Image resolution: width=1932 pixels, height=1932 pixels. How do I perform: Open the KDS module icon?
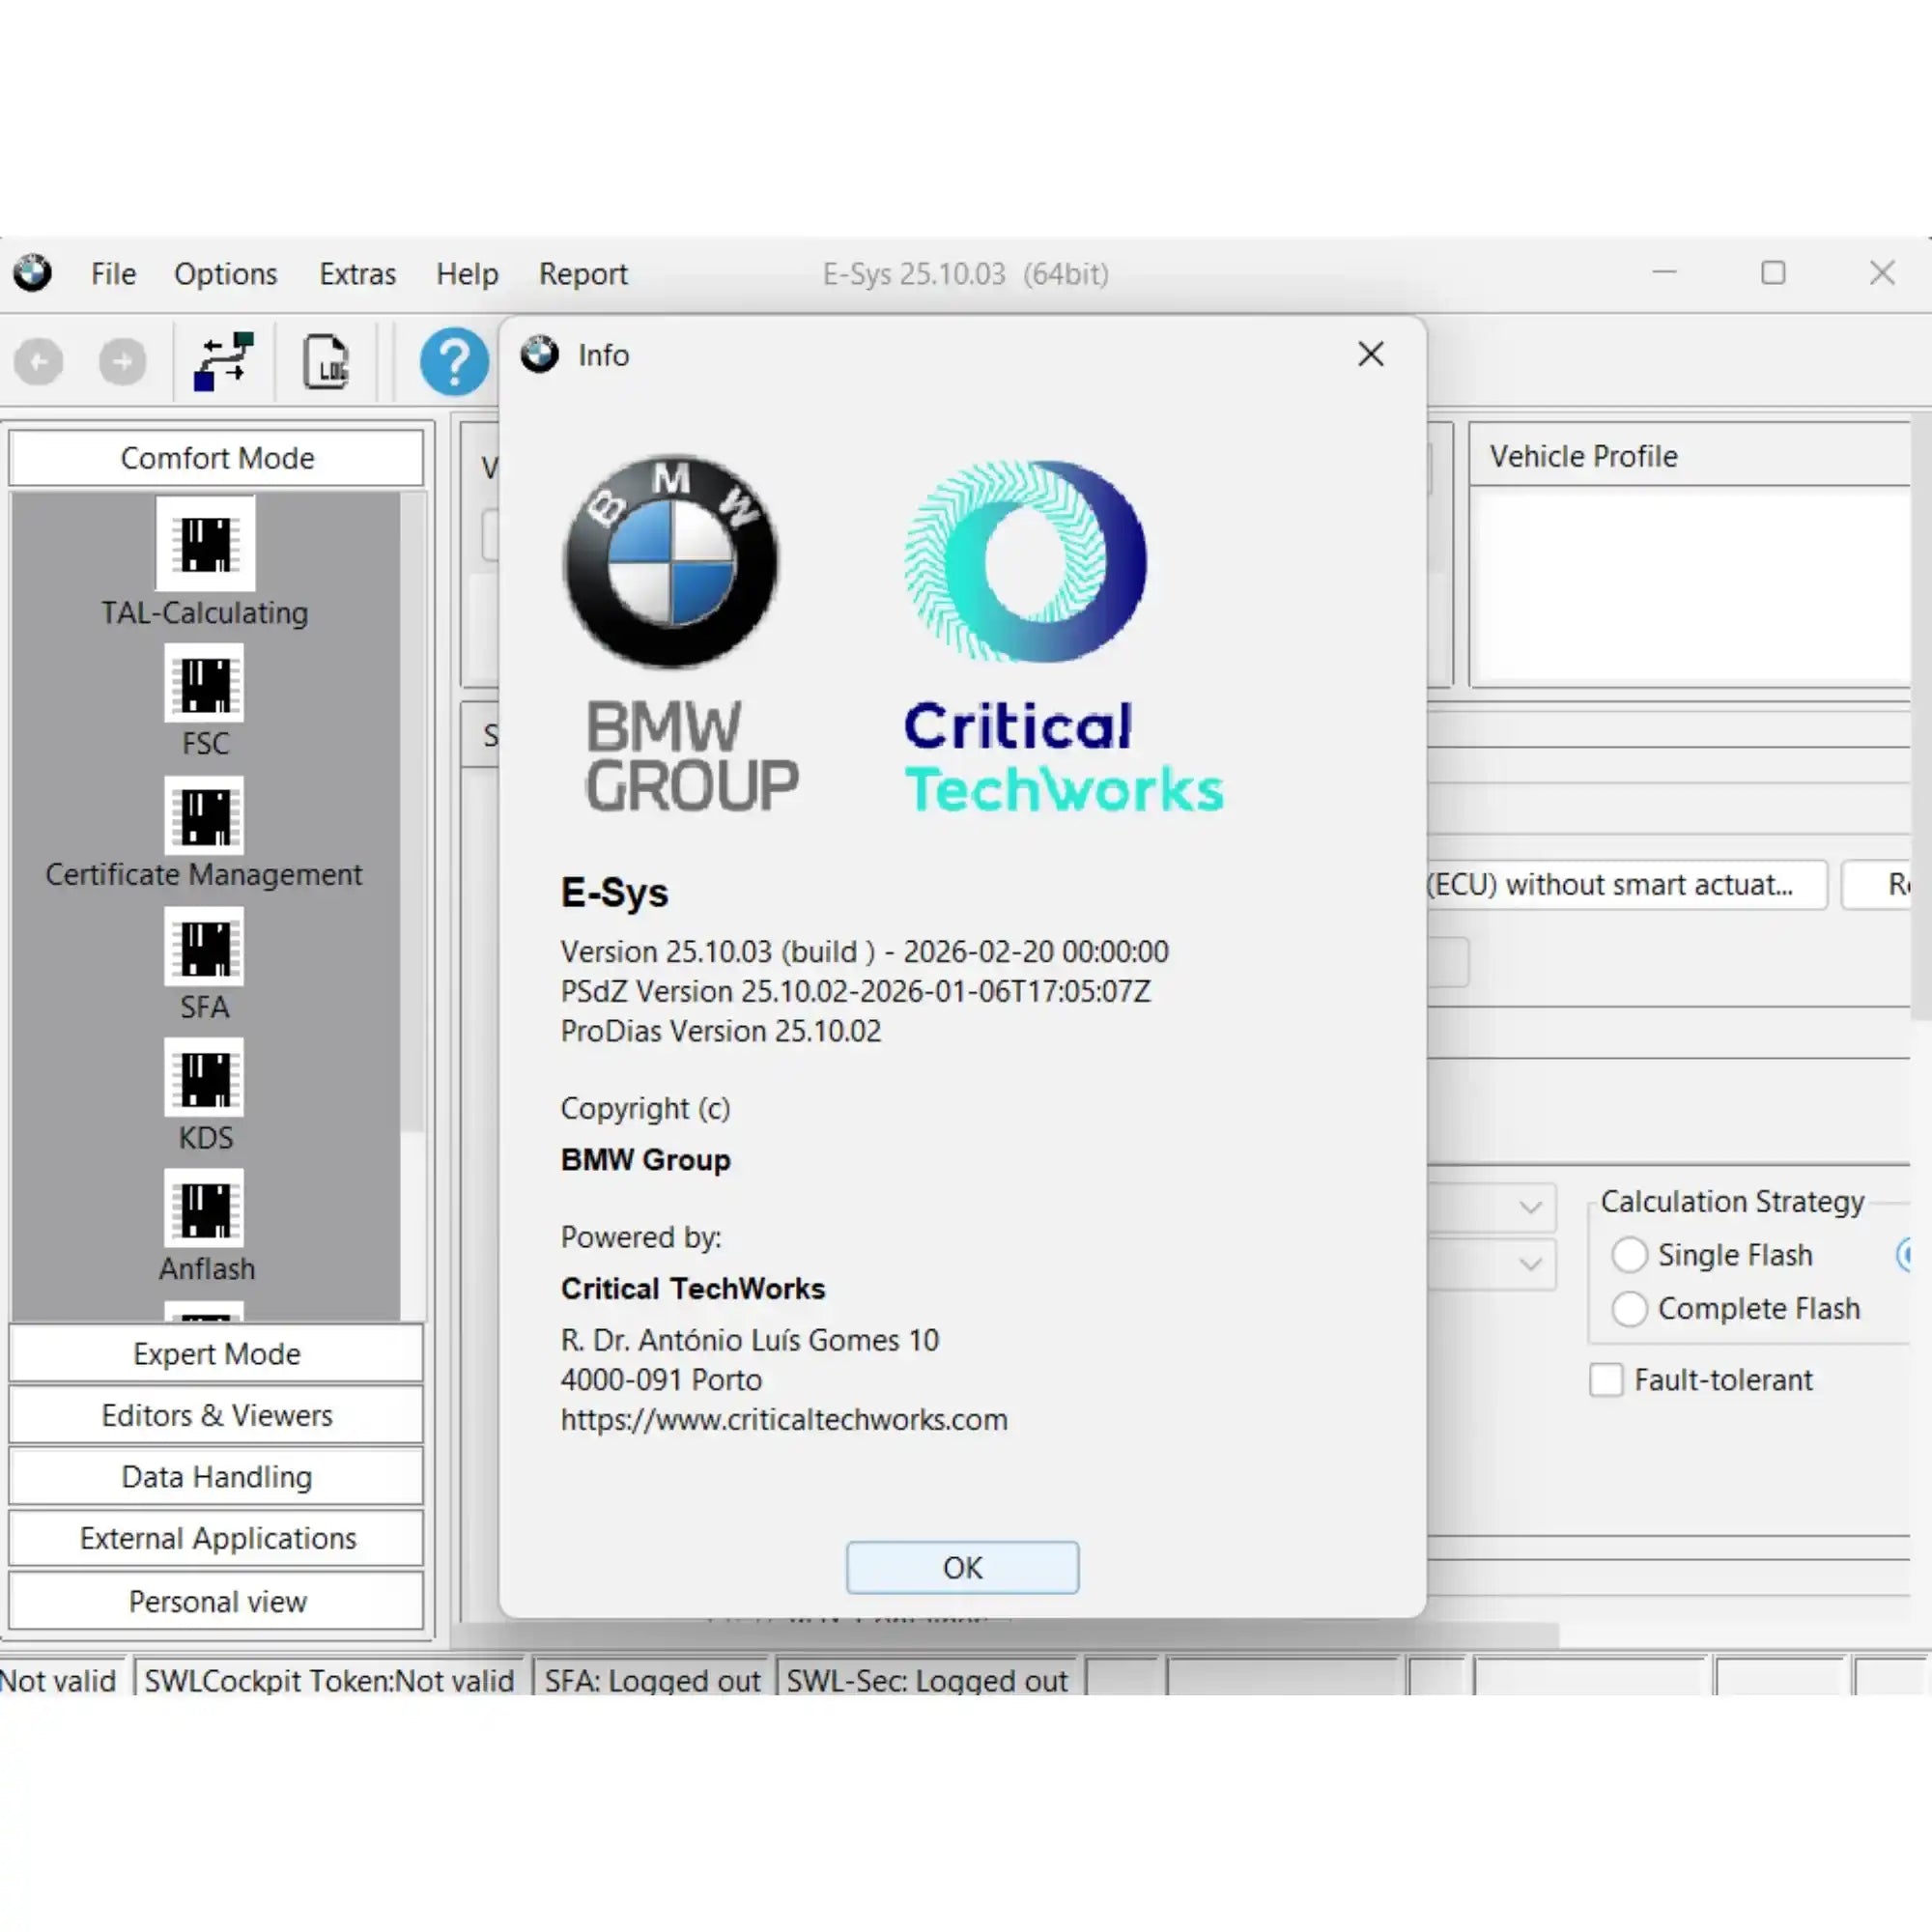click(x=204, y=1077)
